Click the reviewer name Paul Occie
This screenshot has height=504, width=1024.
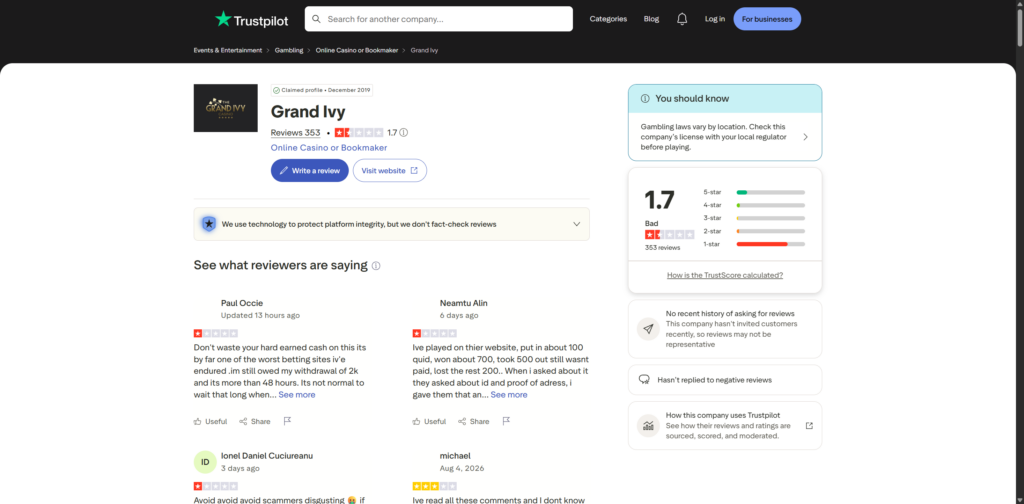tap(242, 303)
